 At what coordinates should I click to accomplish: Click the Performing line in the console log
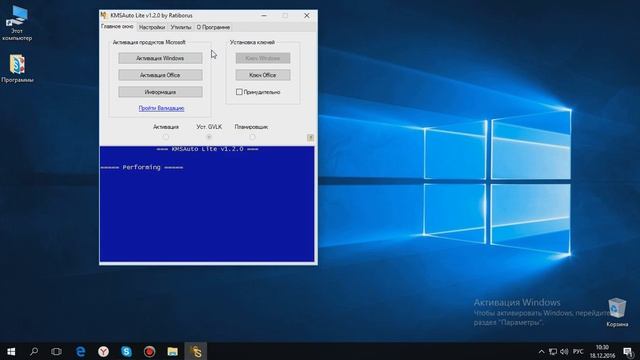(142, 167)
